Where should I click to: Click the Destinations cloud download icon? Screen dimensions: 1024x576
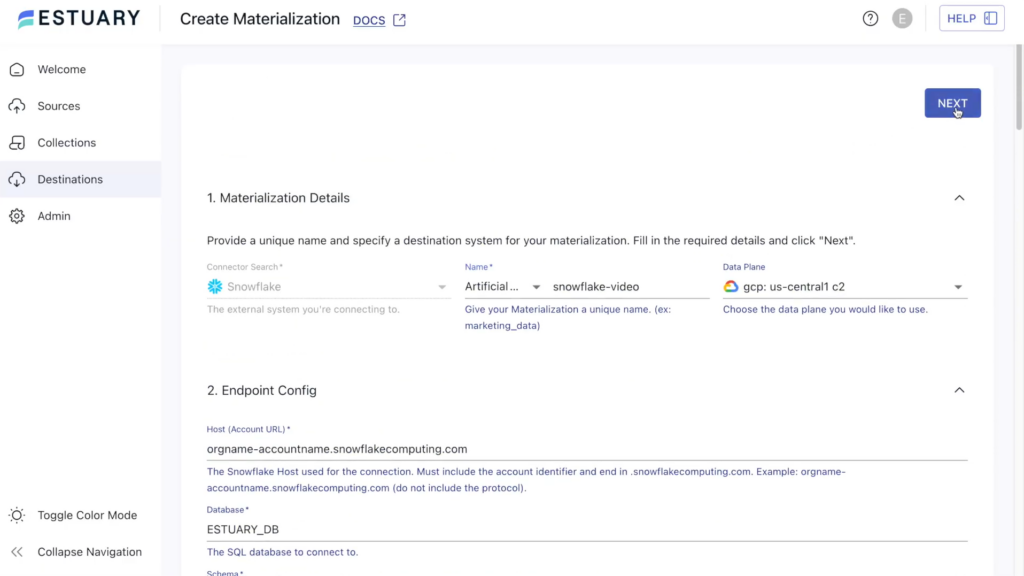[x=17, y=179]
